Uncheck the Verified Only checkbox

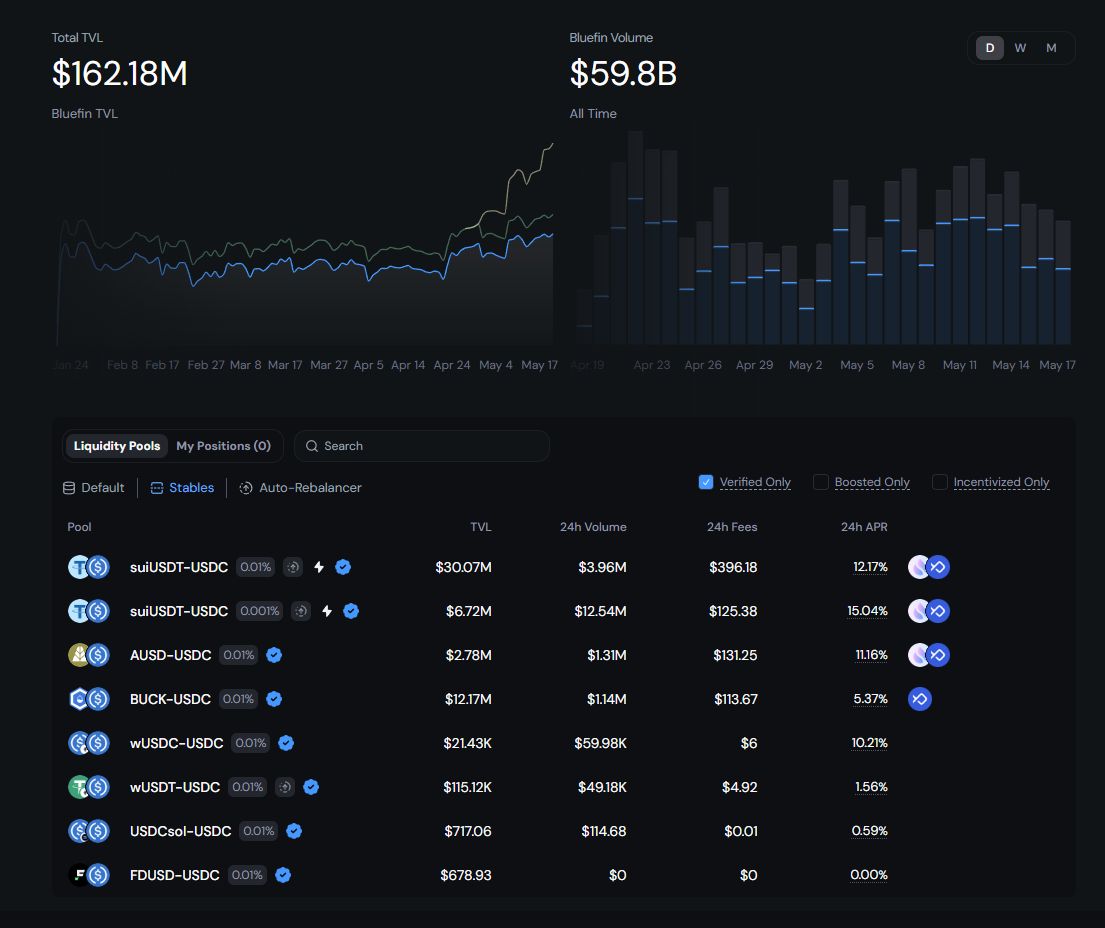706,482
